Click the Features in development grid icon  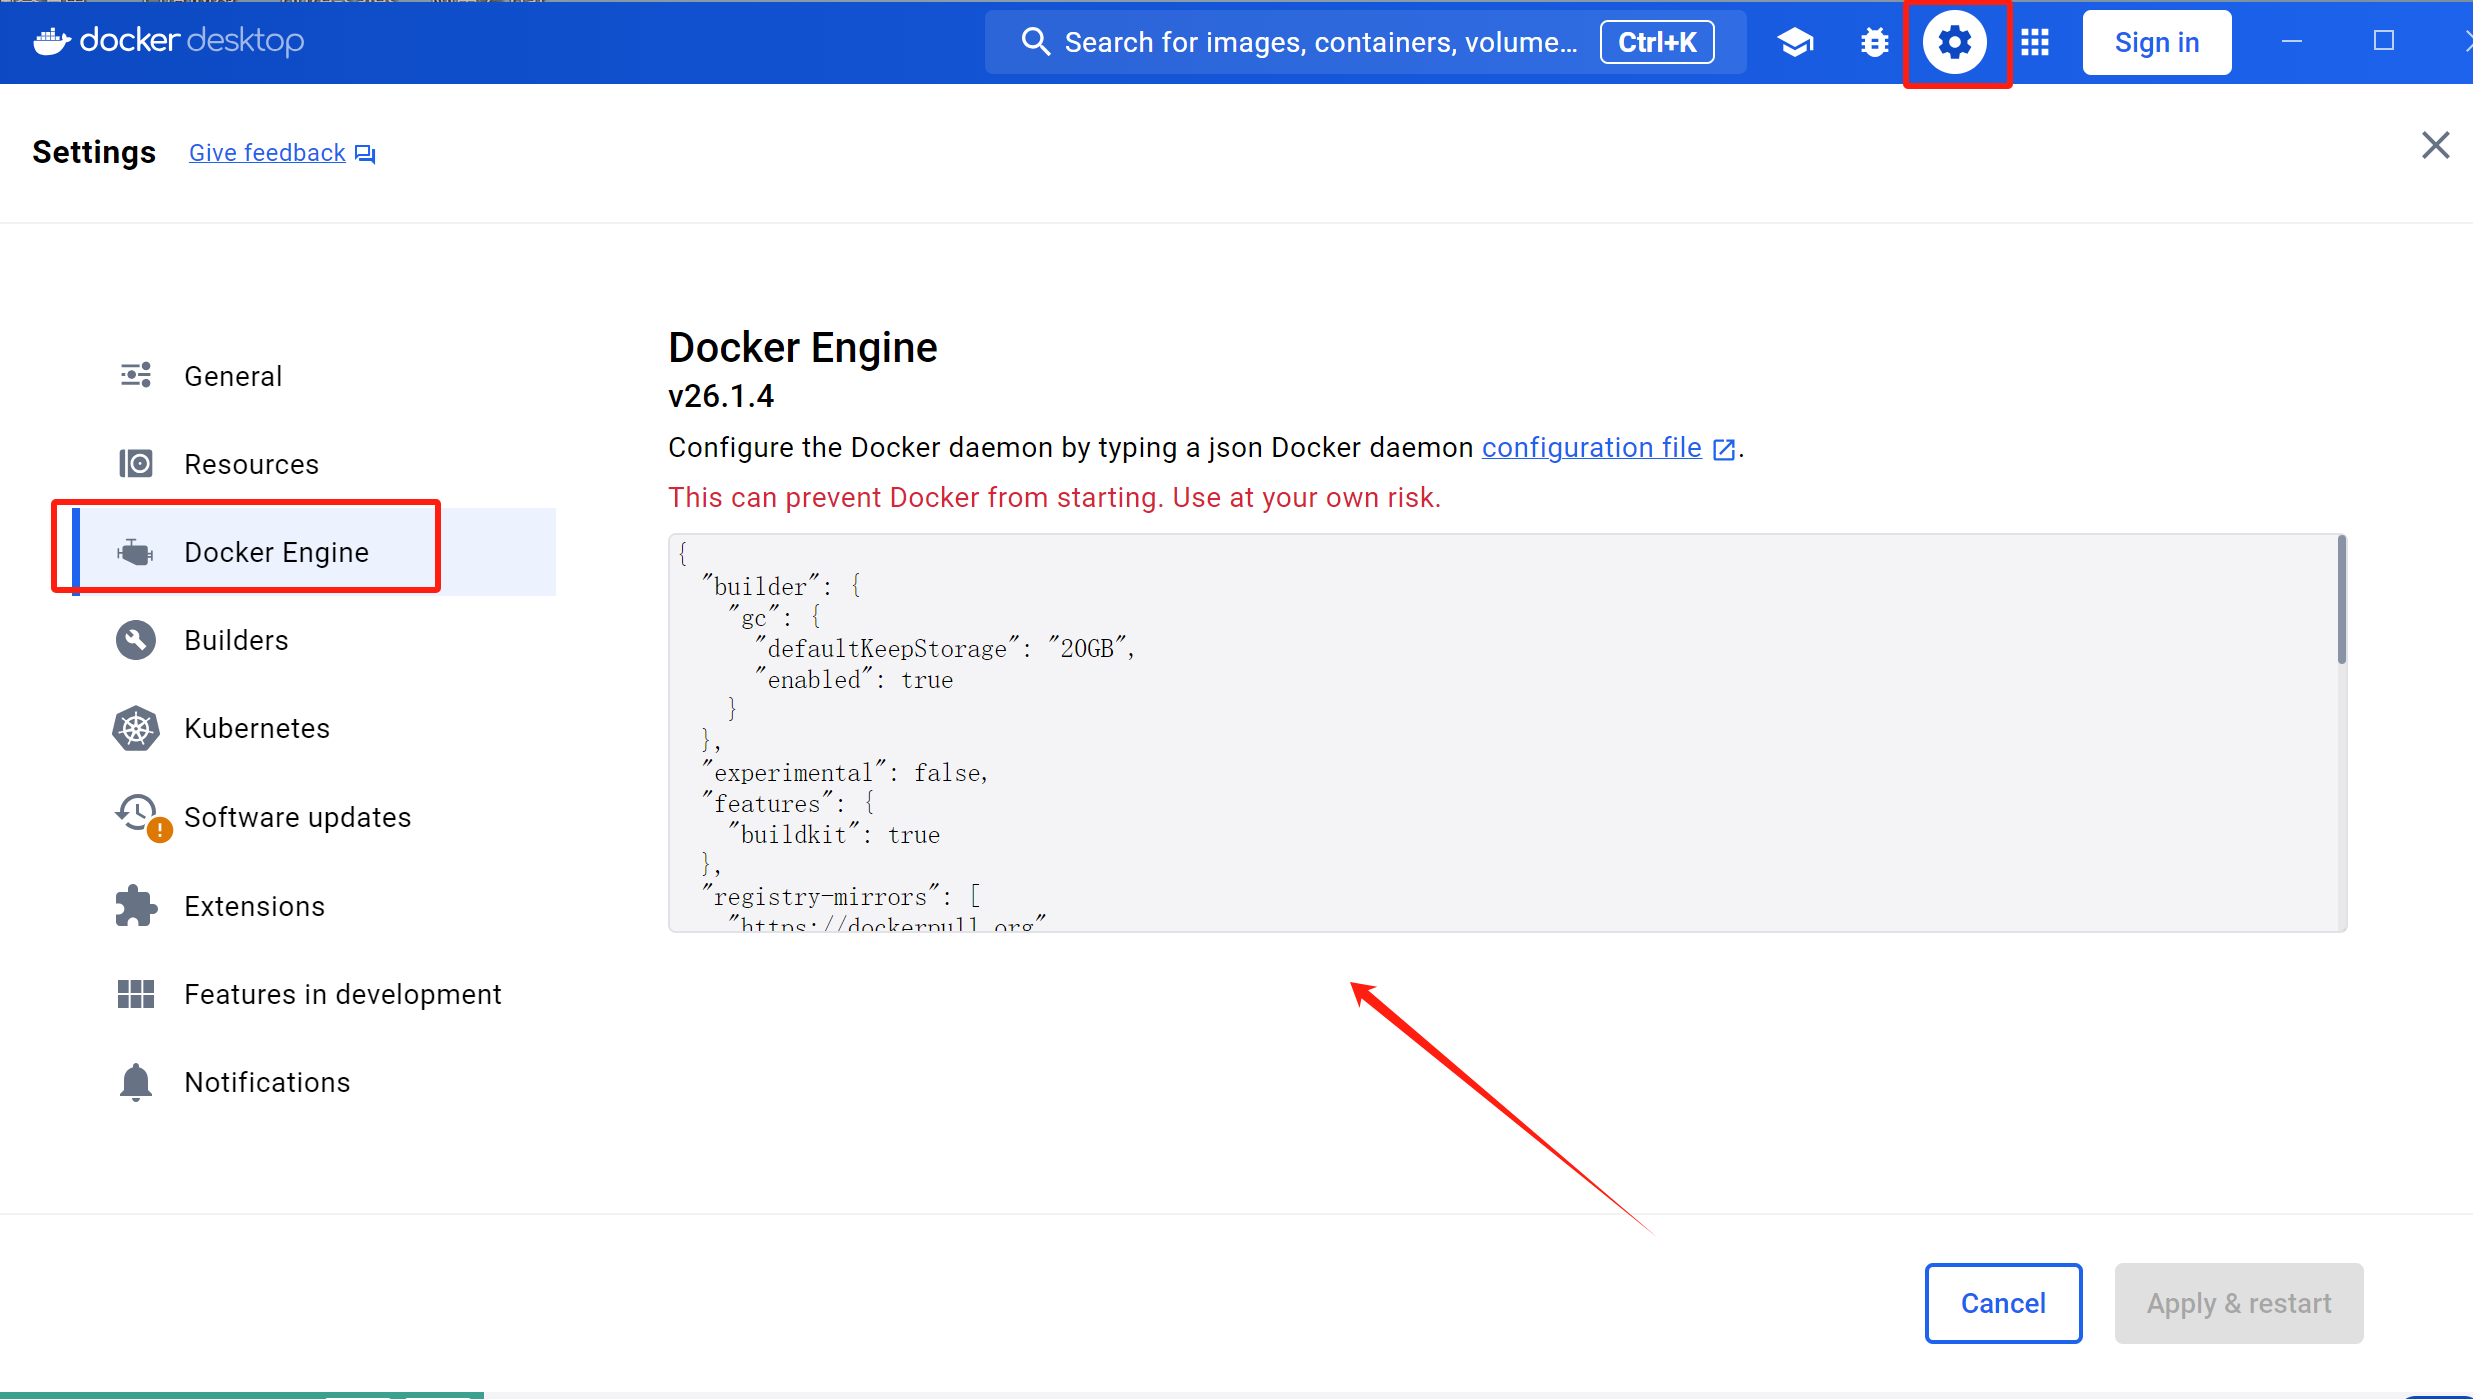(136, 994)
